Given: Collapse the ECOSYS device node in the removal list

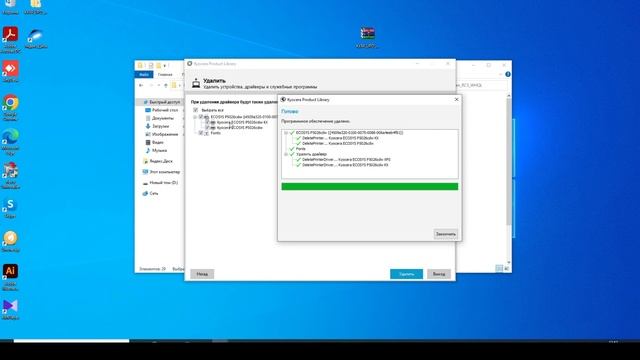Looking at the screenshot, I should [195, 117].
